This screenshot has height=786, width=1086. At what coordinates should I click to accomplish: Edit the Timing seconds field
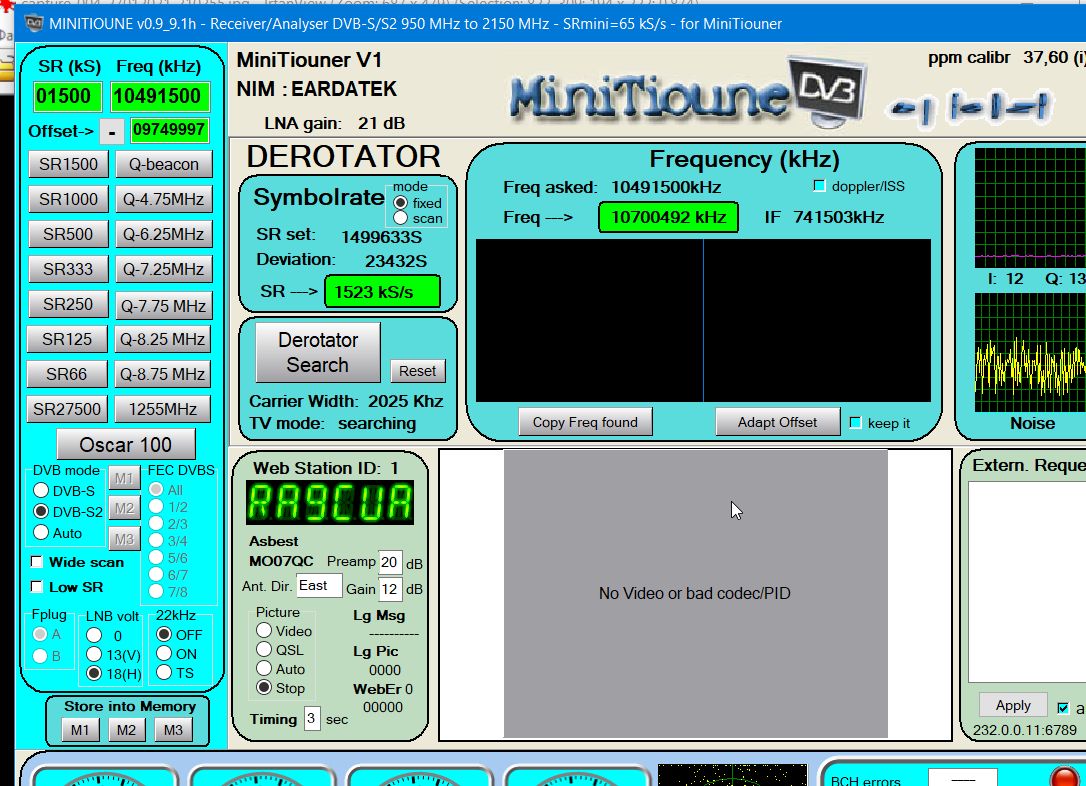click(312, 718)
